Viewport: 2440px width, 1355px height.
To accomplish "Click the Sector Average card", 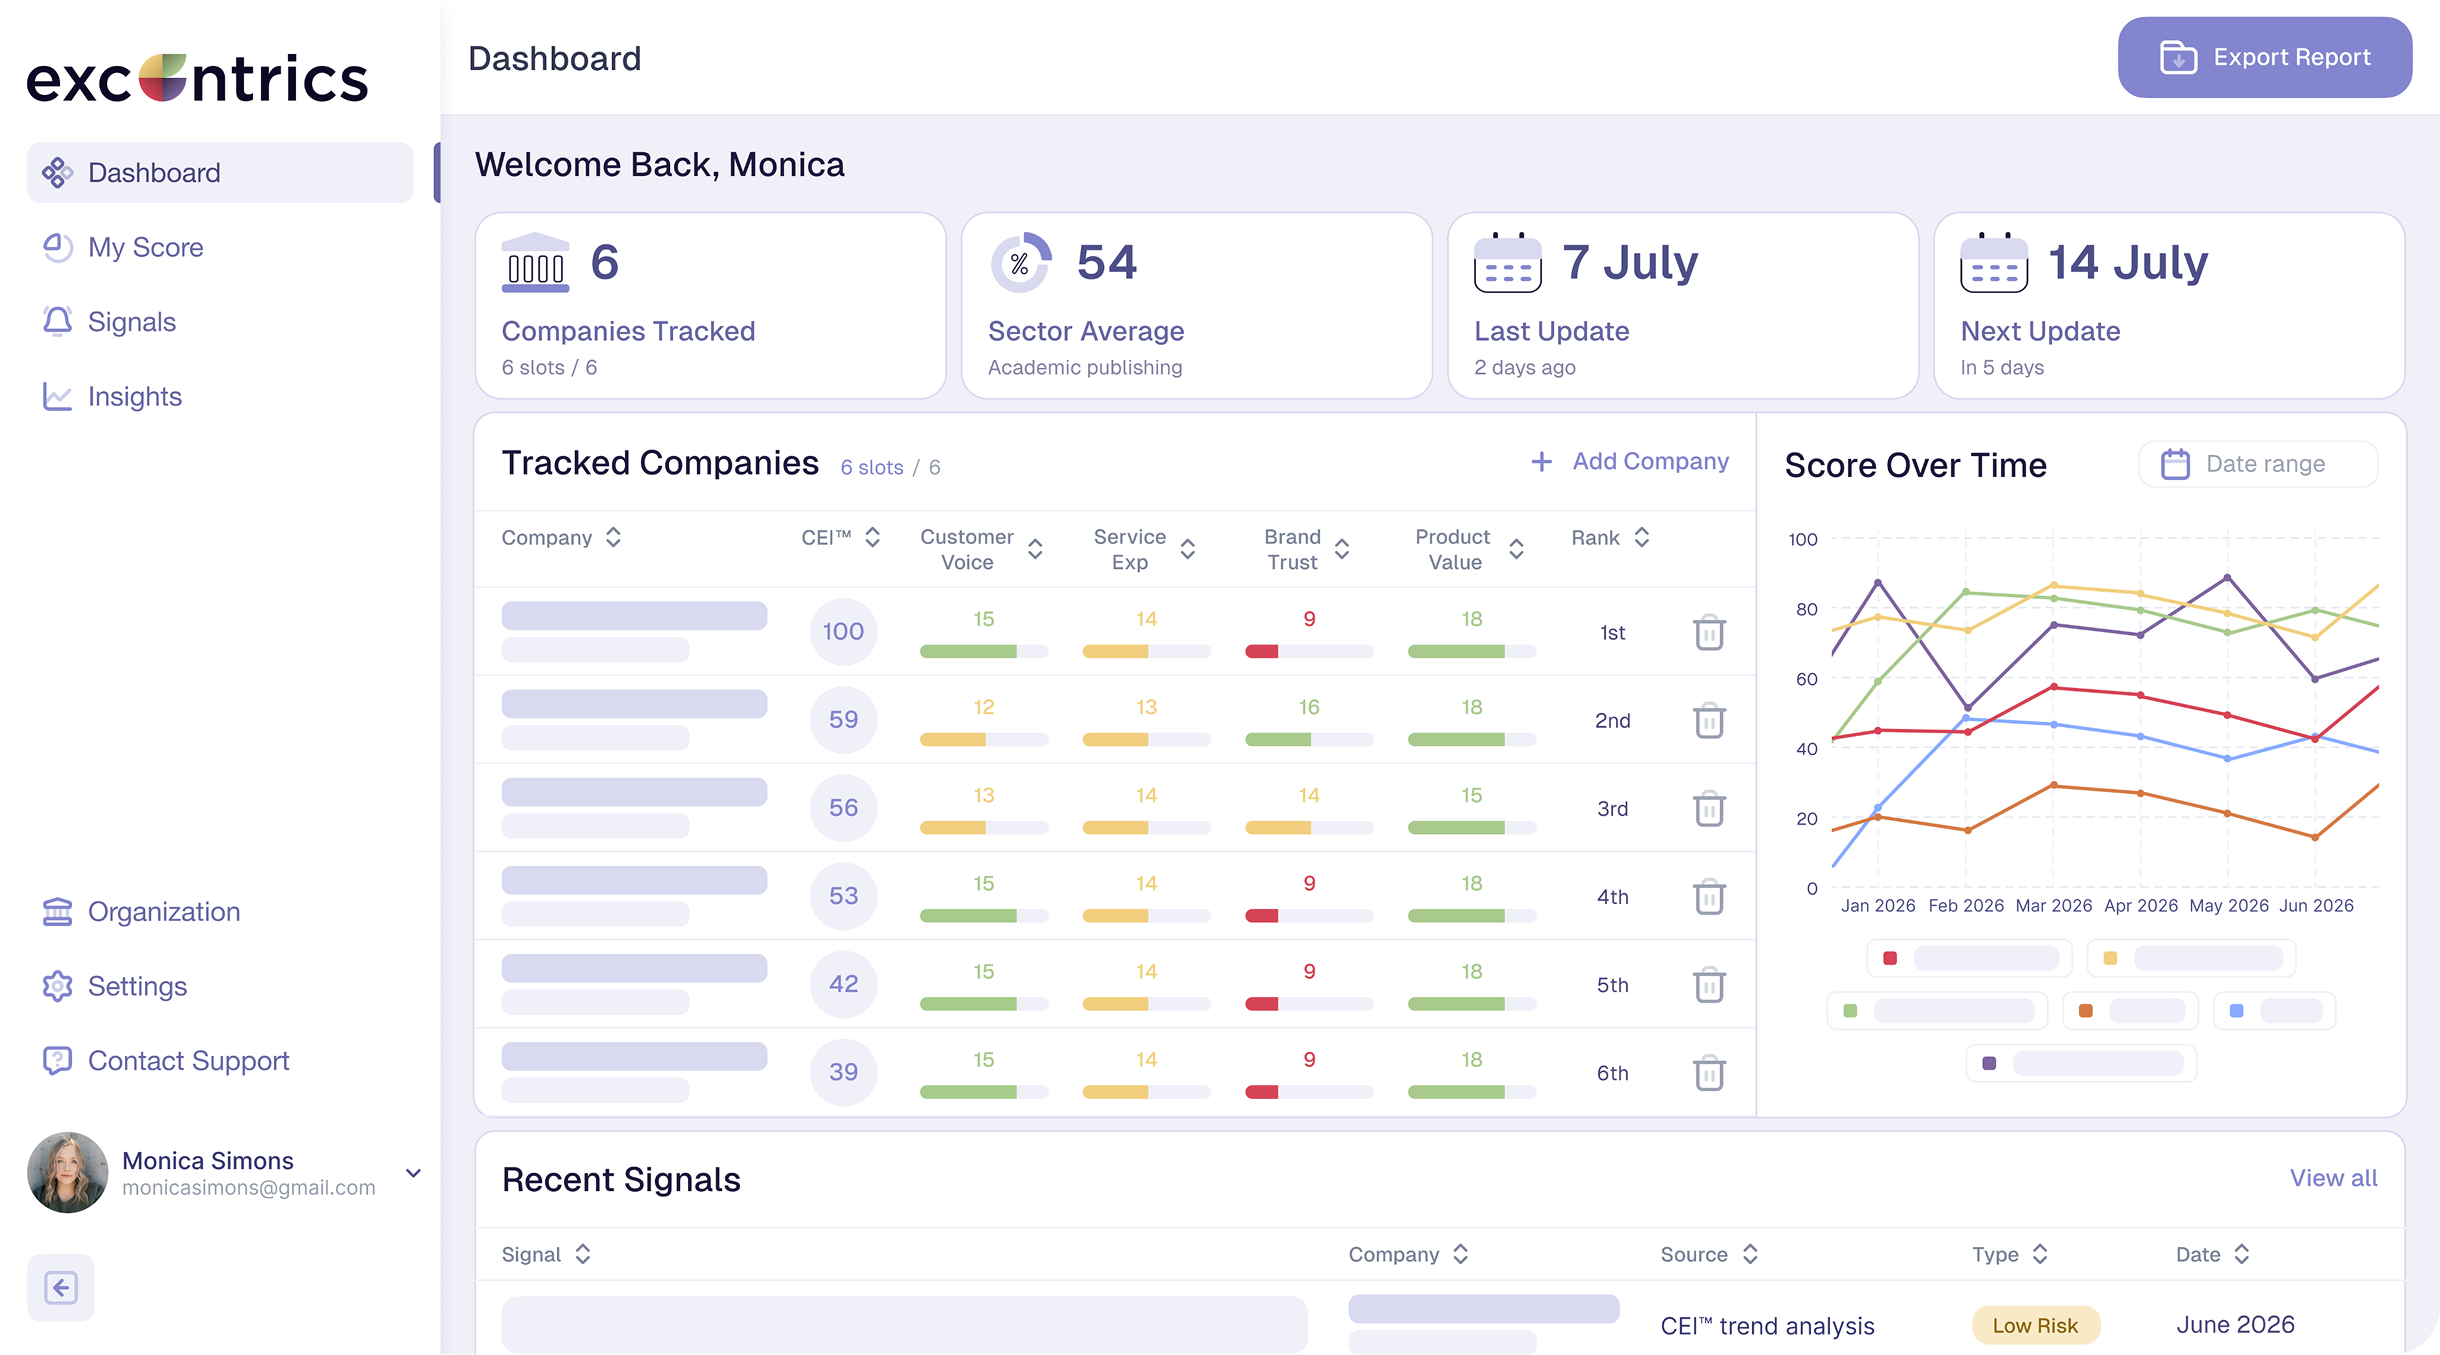I will pos(1197,306).
